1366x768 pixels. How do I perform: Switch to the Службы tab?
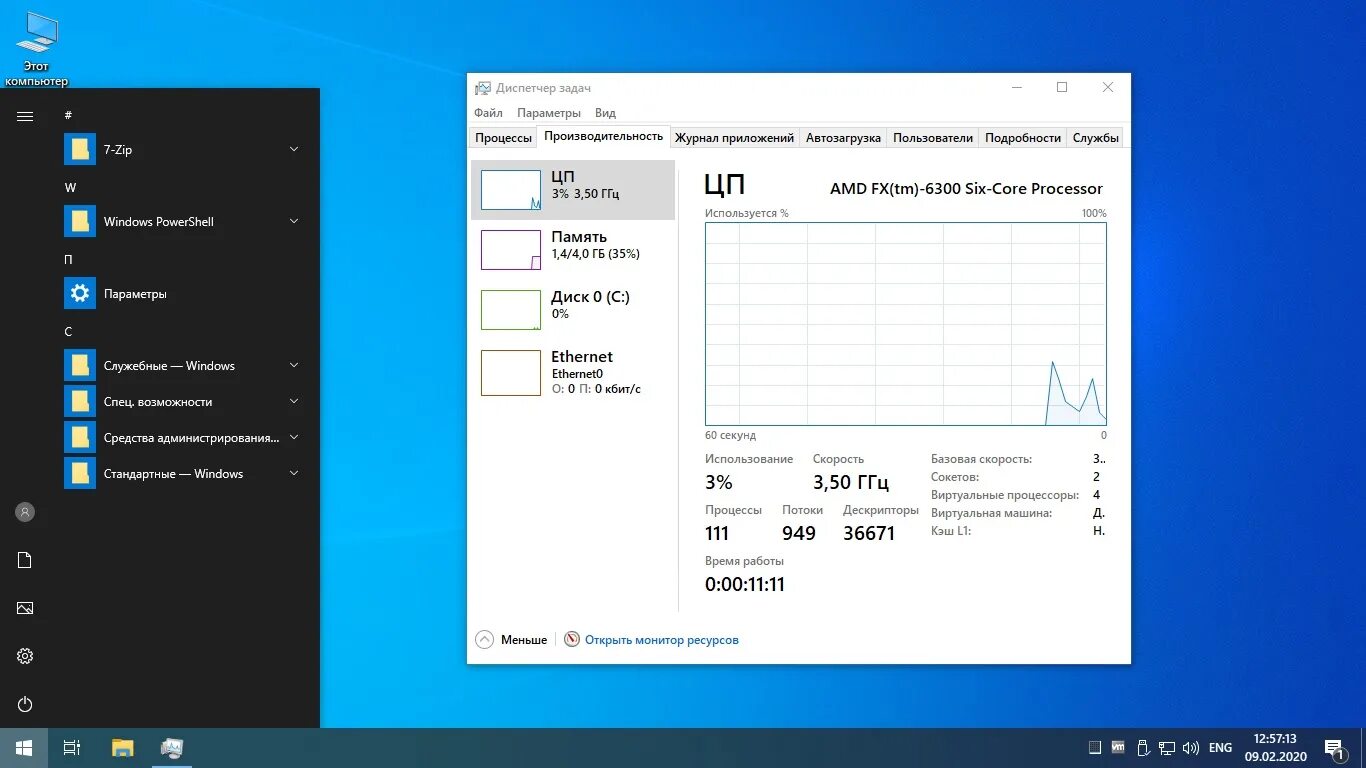(1096, 138)
